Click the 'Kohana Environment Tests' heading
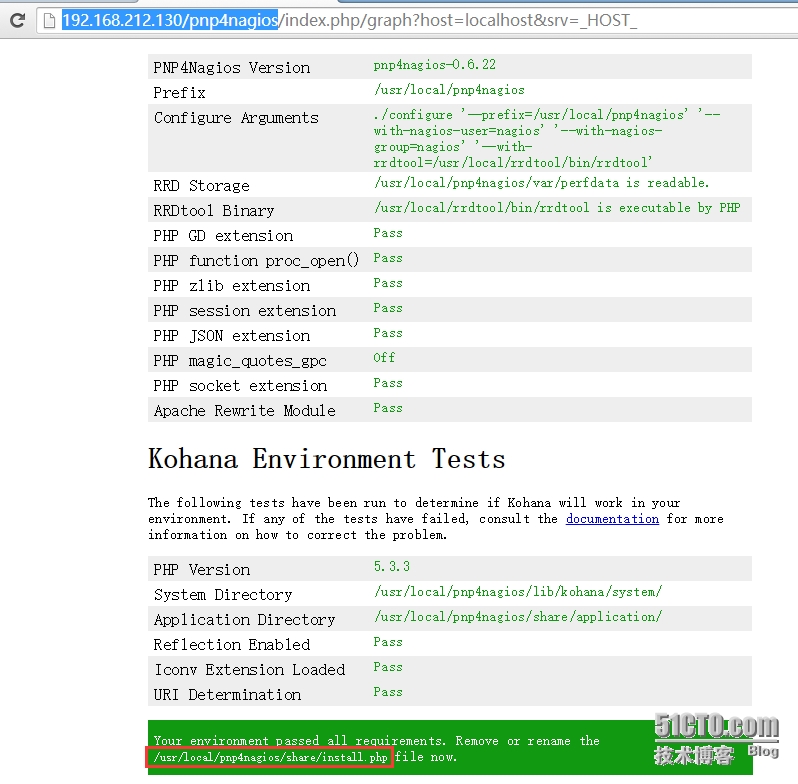Viewport: 798px width, 784px height. (327, 459)
